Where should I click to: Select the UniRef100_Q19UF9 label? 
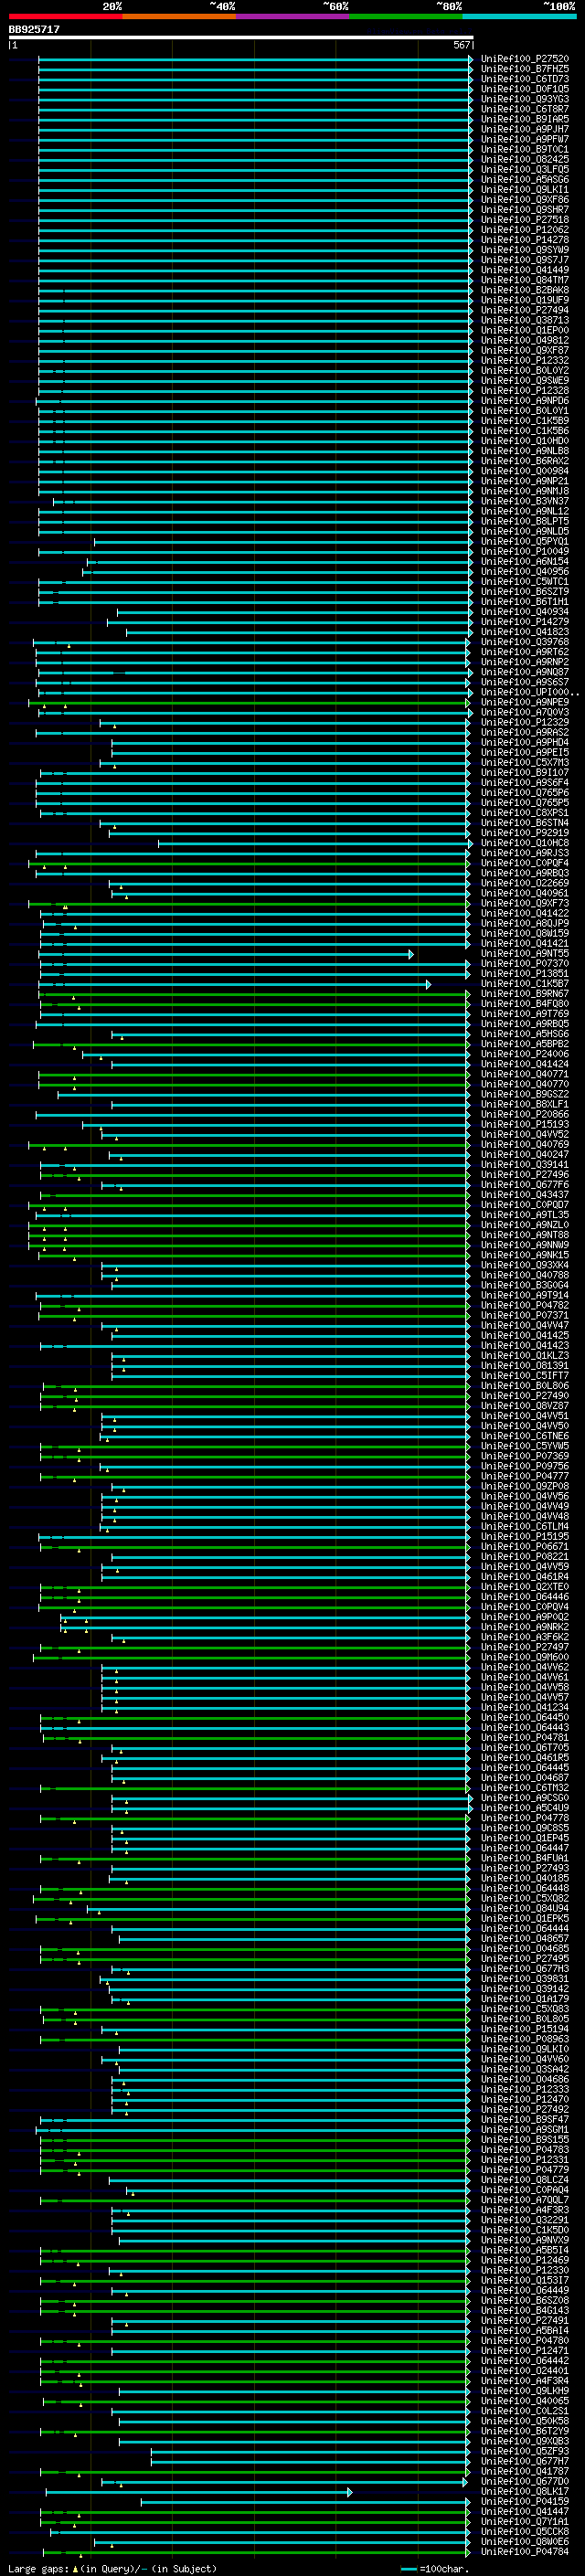pyautogui.click(x=525, y=300)
